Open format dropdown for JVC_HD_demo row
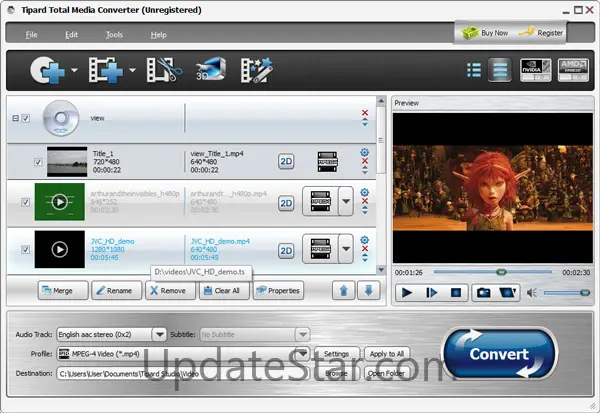600x413 pixels. tap(346, 249)
